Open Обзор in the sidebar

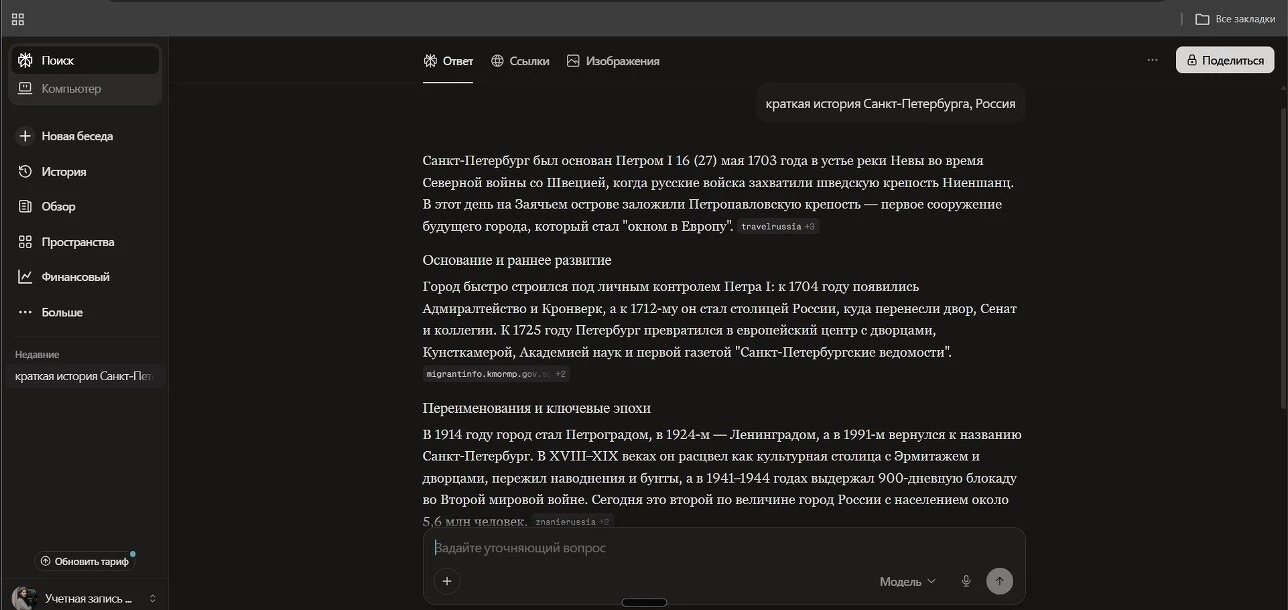58,207
